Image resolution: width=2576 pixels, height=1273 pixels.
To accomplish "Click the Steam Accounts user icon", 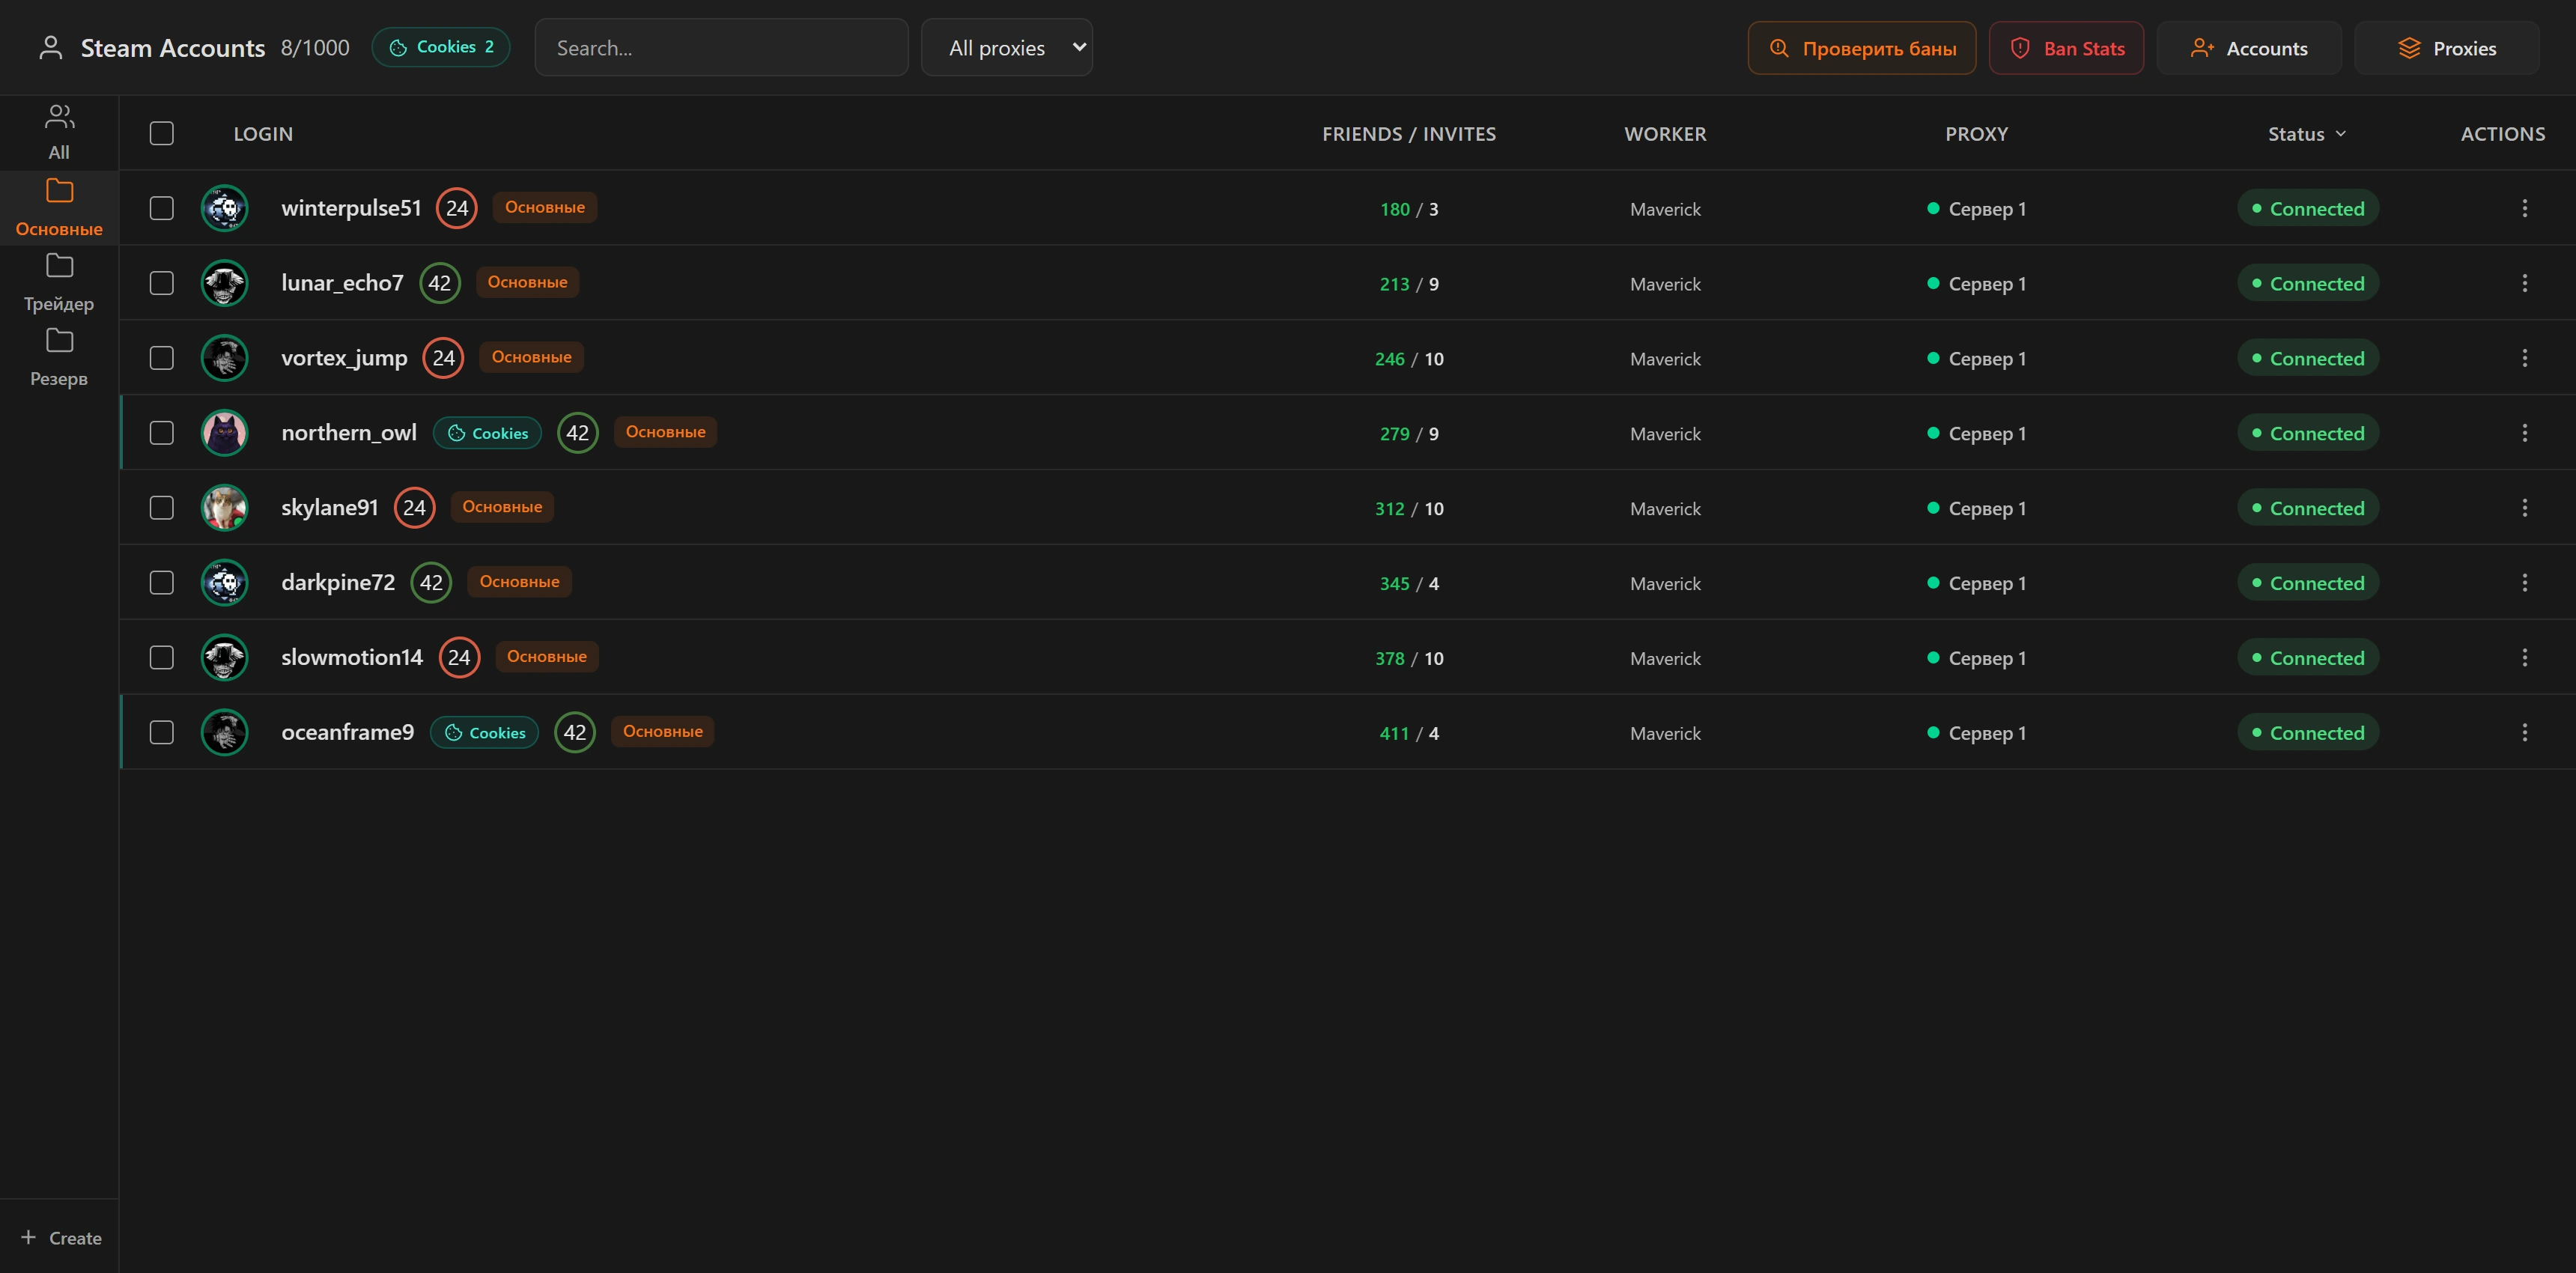I will [x=51, y=48].
